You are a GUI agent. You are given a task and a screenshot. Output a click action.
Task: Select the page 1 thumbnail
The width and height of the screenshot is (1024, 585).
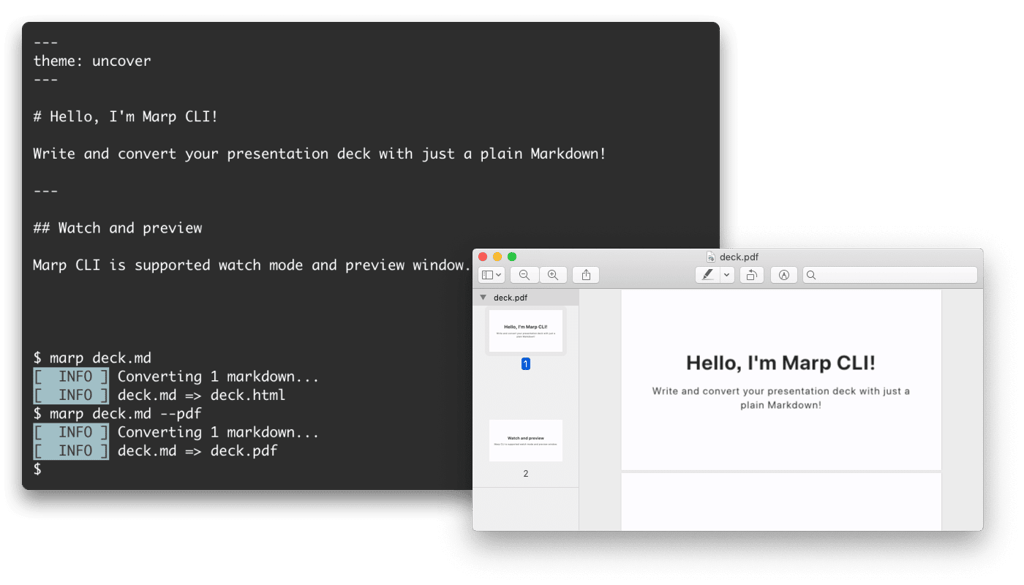click(x=526, y=330)
